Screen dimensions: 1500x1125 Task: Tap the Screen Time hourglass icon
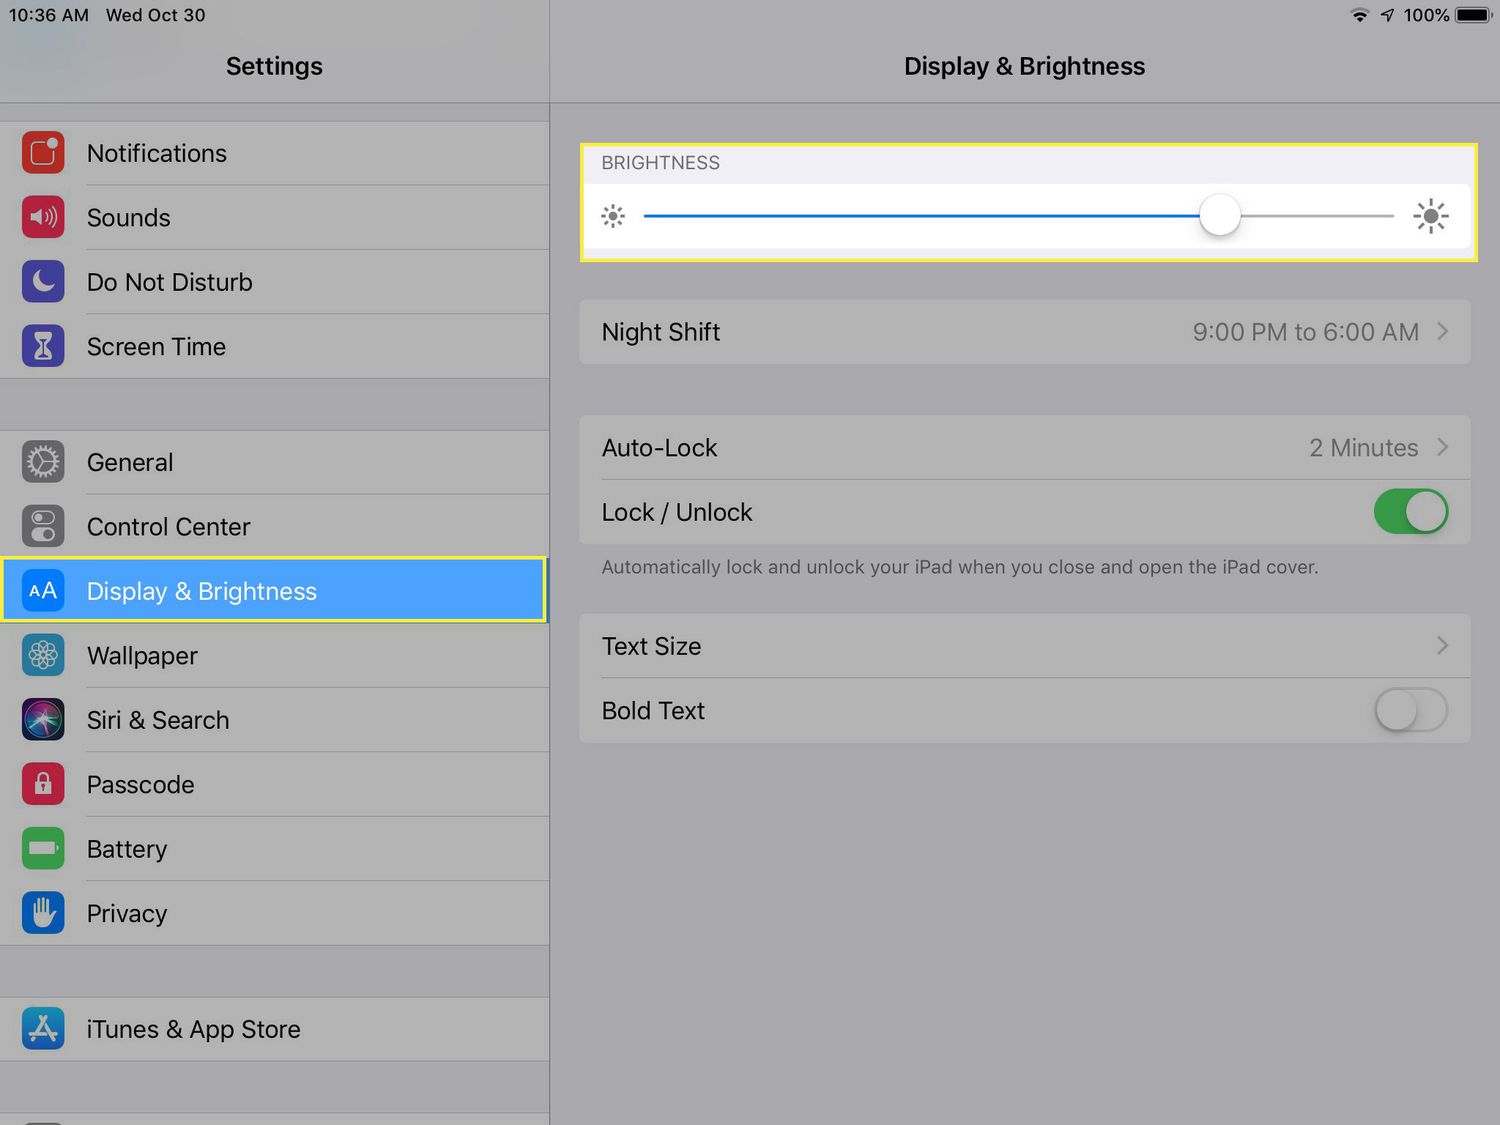coord(43,346)
